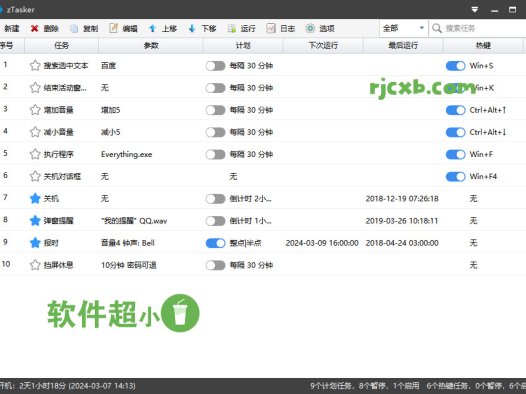Star the 减小音量 task
Viewport: 526px width, 394px height.
coord(35,132)
